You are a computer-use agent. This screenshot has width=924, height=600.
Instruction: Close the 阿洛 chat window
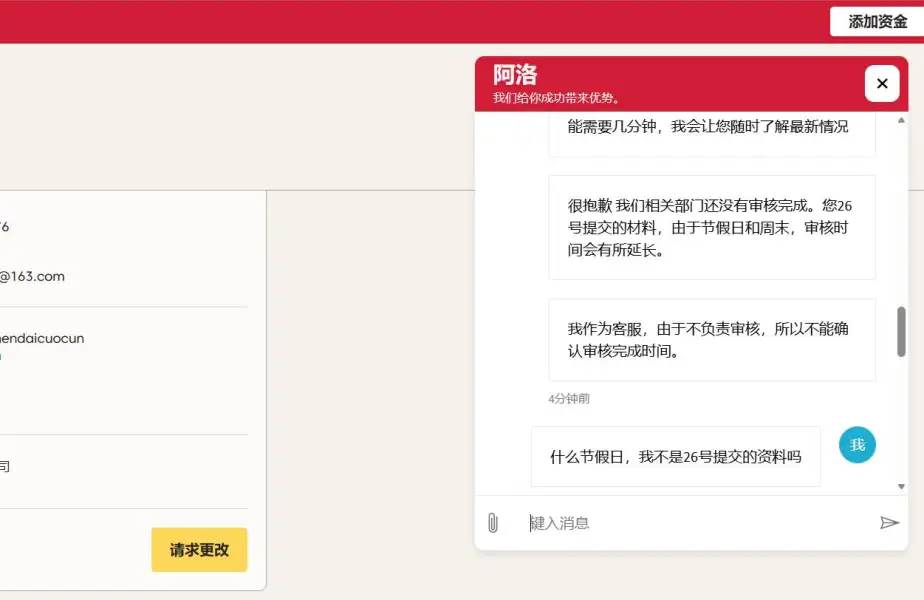click(881, 84)
